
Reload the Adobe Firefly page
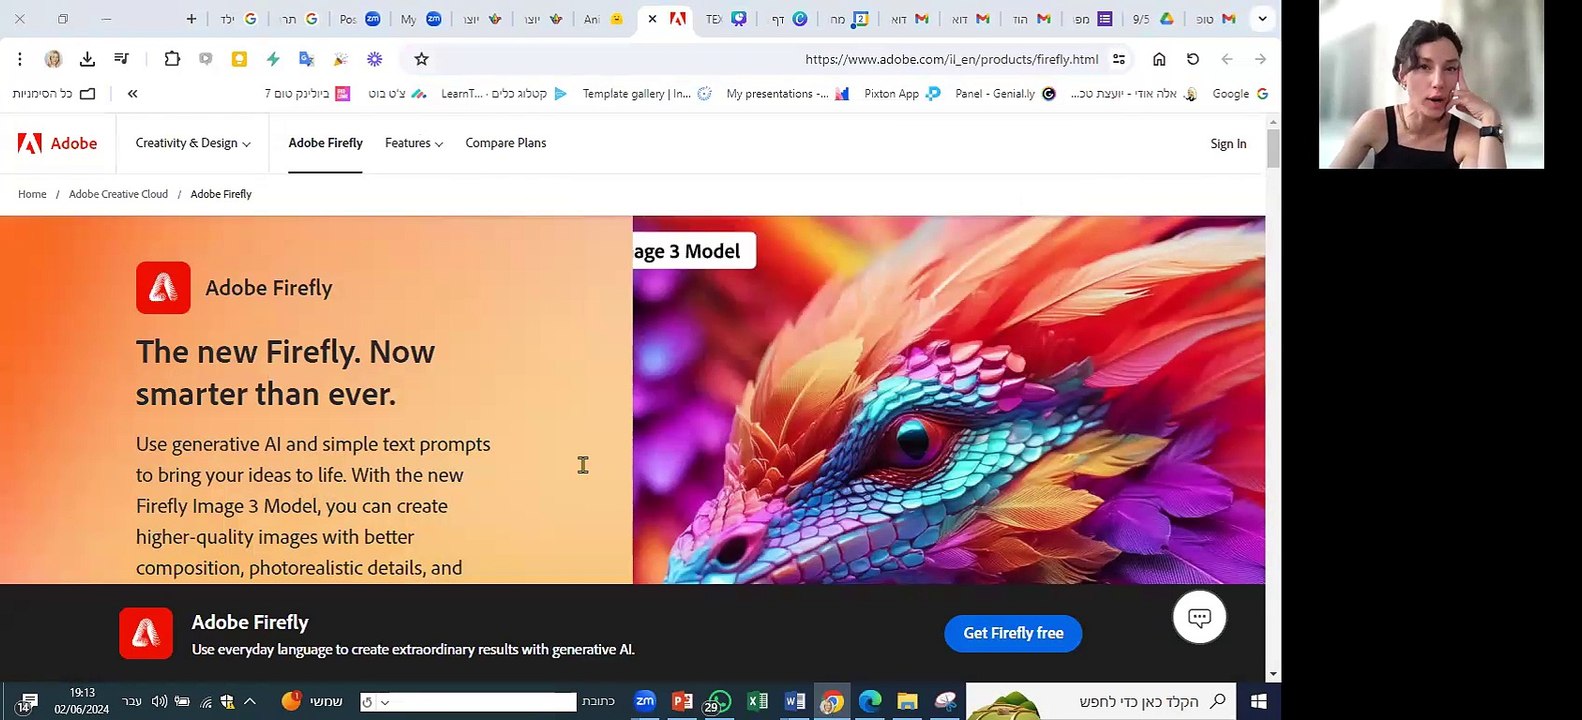pyautogui.click(x=1193, y=59)
